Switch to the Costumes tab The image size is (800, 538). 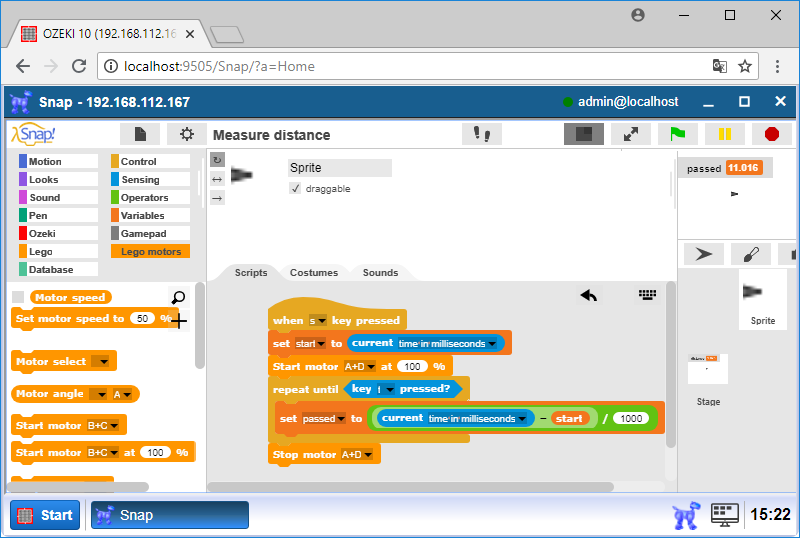(314, 273)
